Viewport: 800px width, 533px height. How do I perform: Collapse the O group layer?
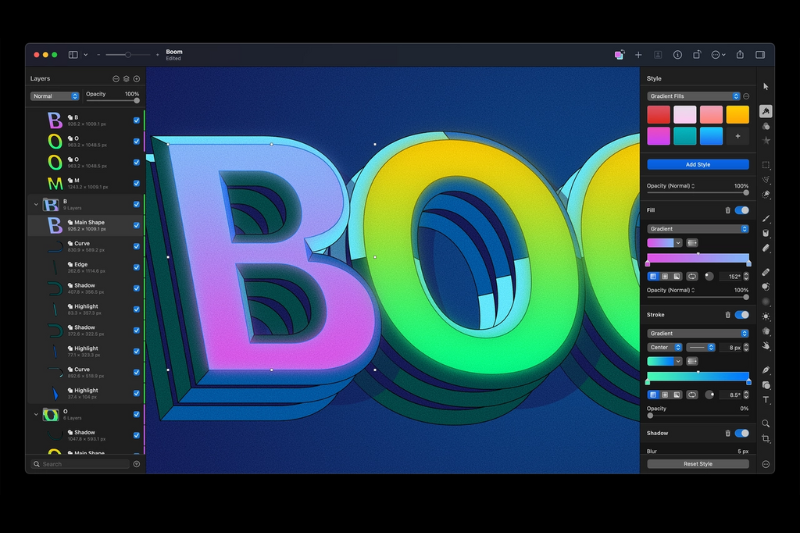[x=36, y=414]
